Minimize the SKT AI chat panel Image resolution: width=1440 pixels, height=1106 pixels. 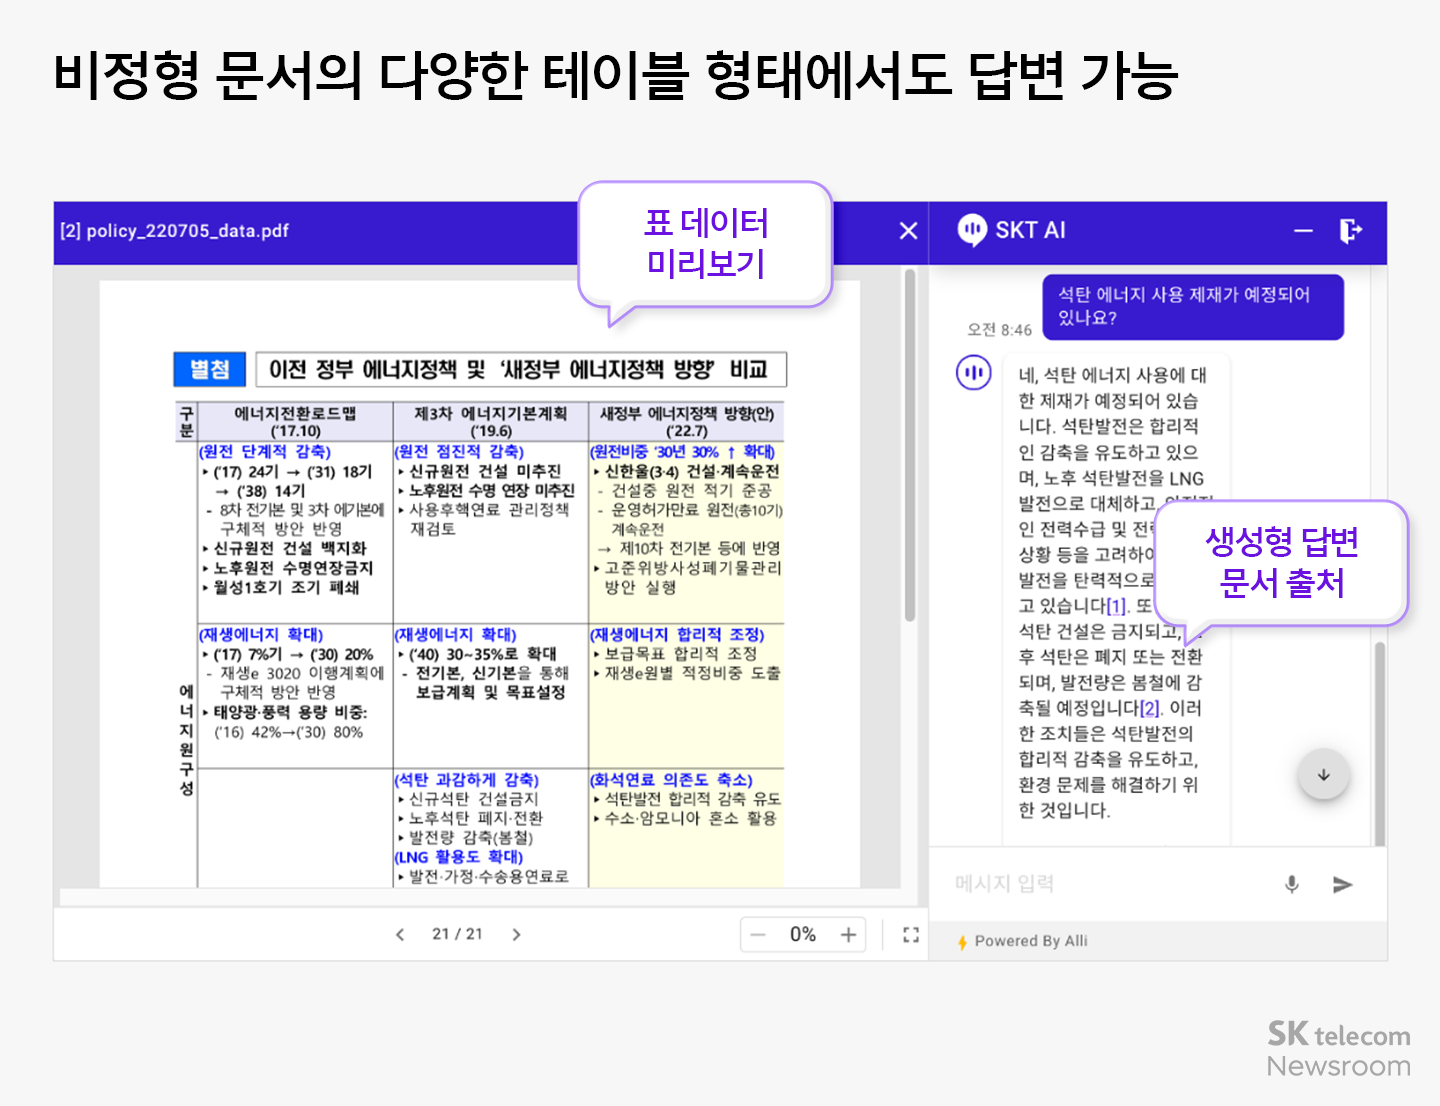[x=1303, y=230]
